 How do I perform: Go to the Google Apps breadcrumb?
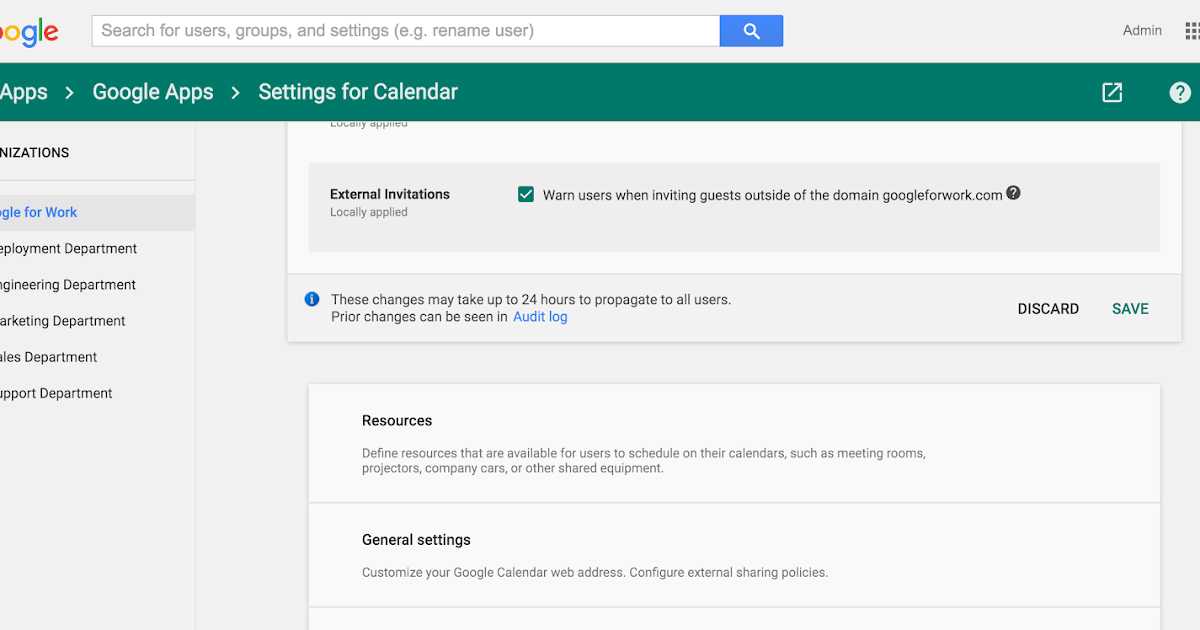(x=153, y=92)
